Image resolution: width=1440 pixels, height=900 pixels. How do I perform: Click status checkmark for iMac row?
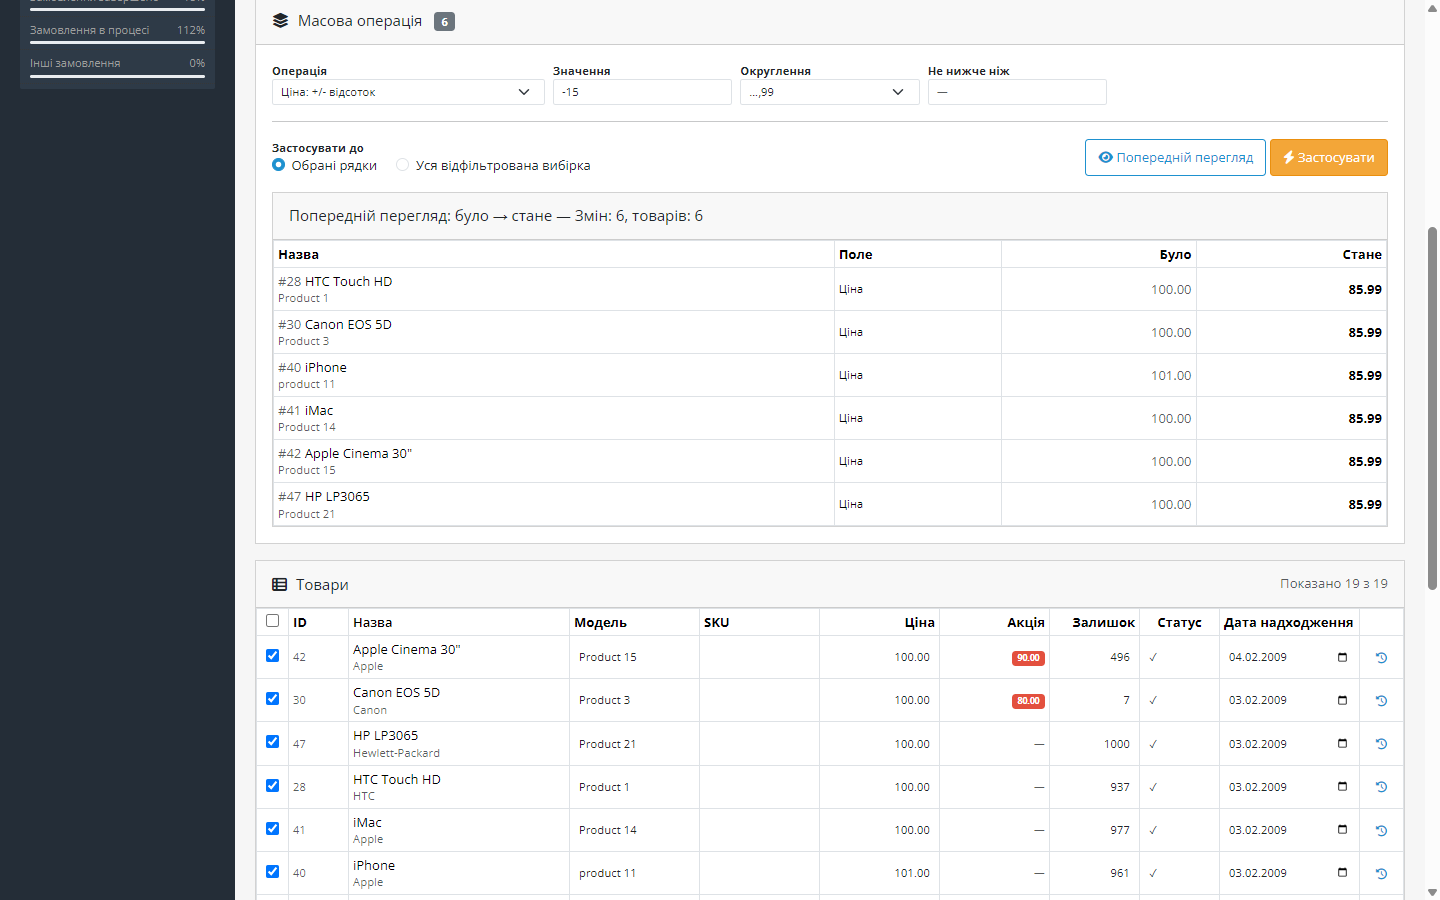[x=1153, y=830]
